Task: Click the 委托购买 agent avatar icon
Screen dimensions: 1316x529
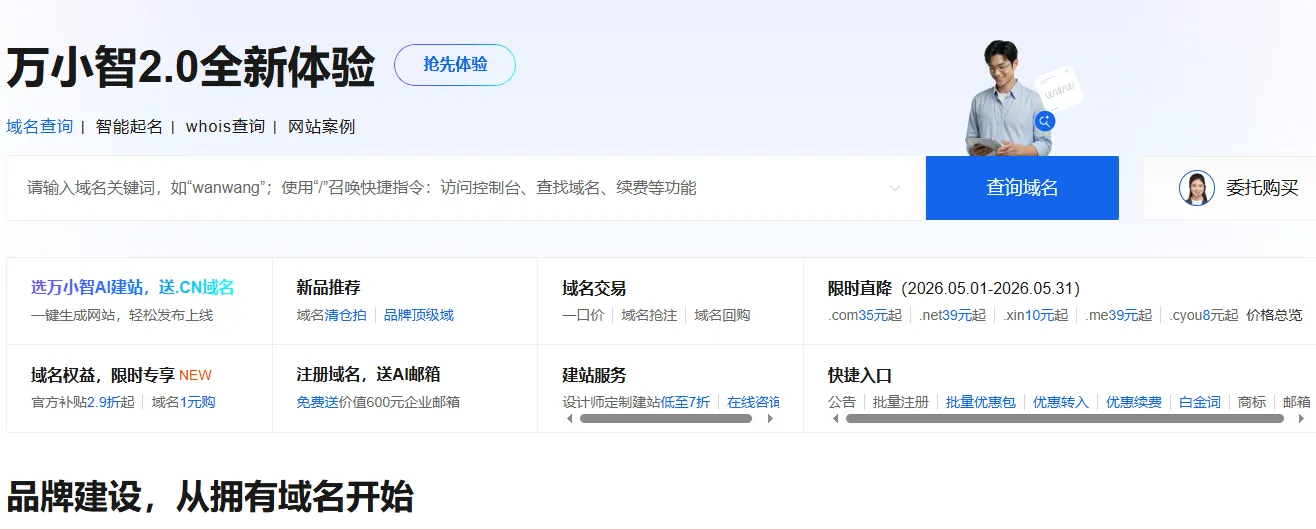Action: point(1197,188)
